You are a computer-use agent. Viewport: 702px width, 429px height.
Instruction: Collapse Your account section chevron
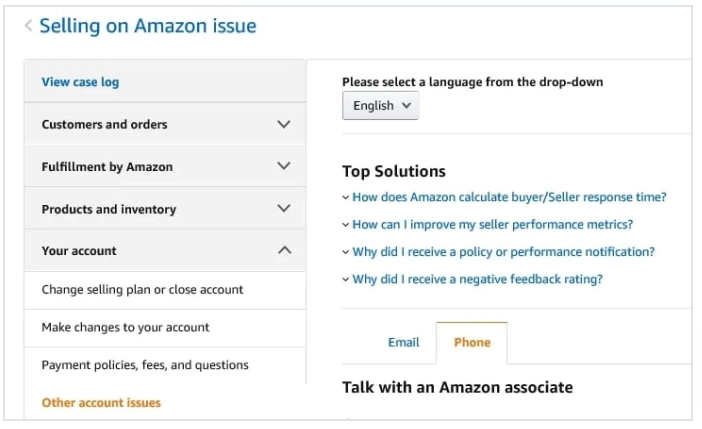point(284,250)
